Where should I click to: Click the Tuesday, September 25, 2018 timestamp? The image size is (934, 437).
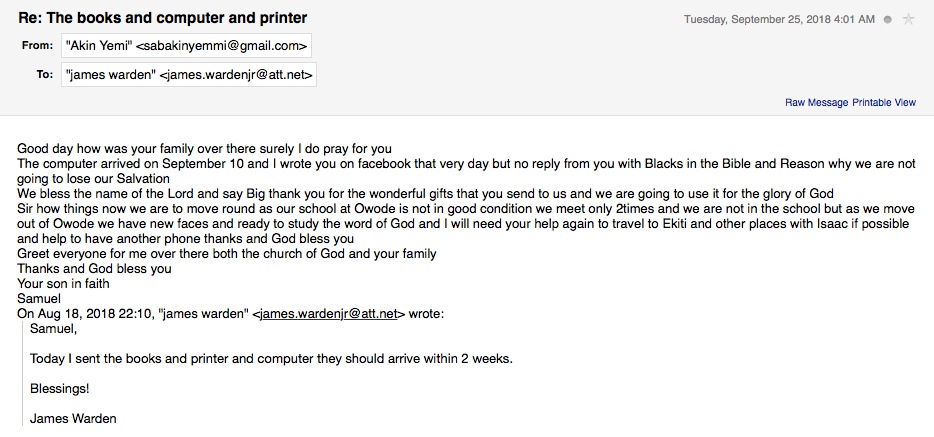click(779, 19)
